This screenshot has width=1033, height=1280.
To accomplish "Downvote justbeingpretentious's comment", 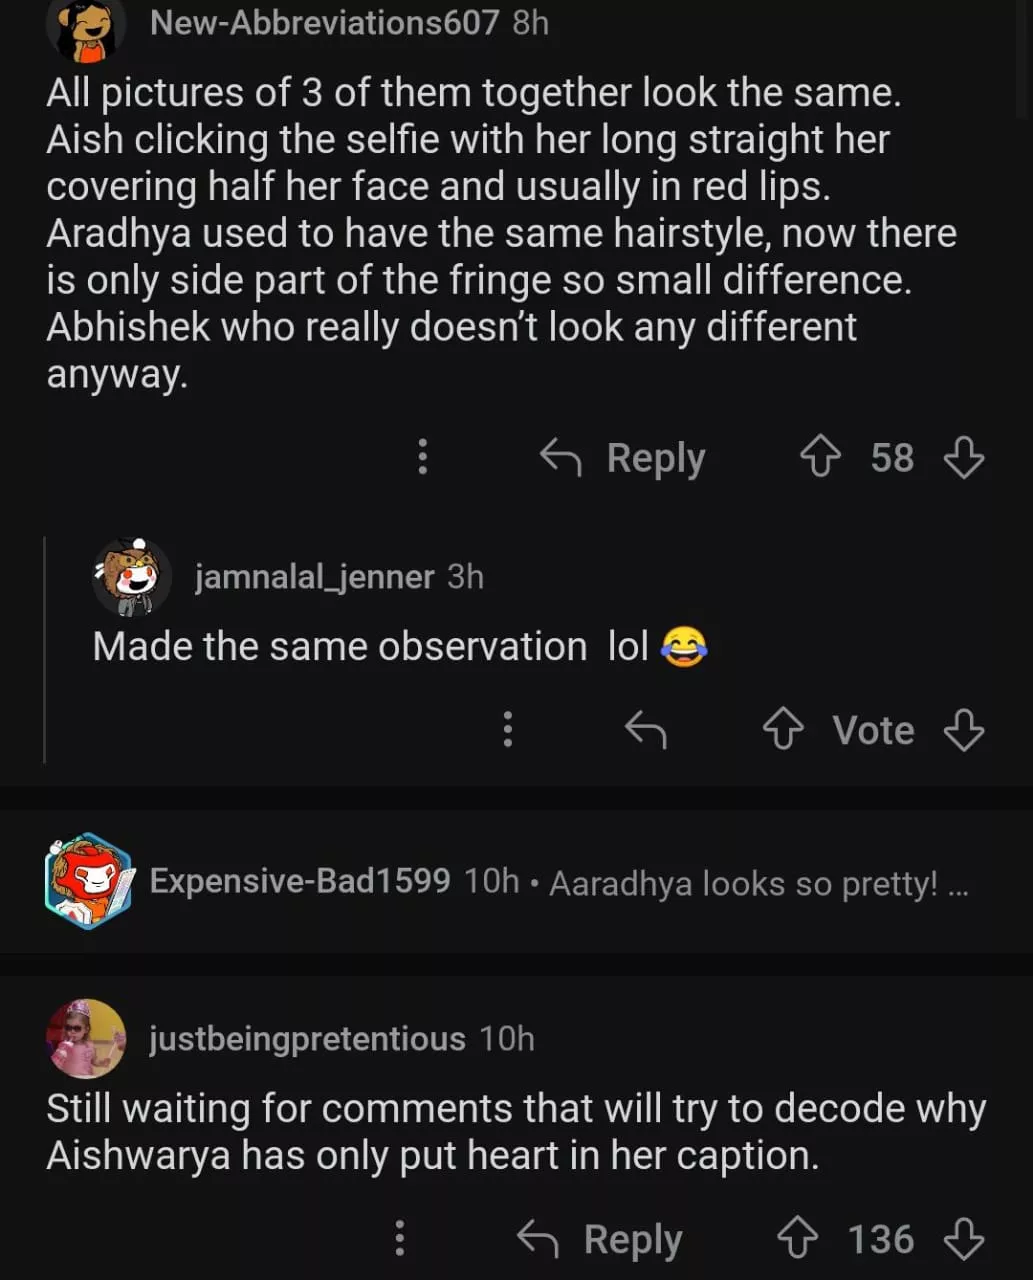I will 964,1240.
